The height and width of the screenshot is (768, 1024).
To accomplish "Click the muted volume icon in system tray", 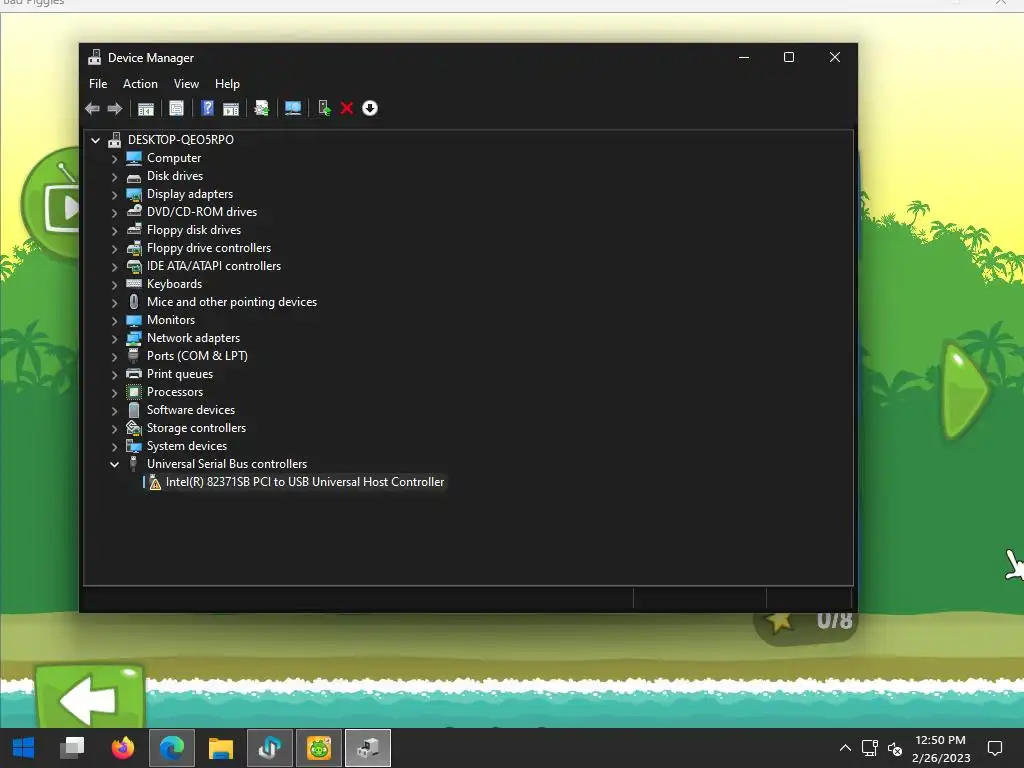I will pos(895,749).
